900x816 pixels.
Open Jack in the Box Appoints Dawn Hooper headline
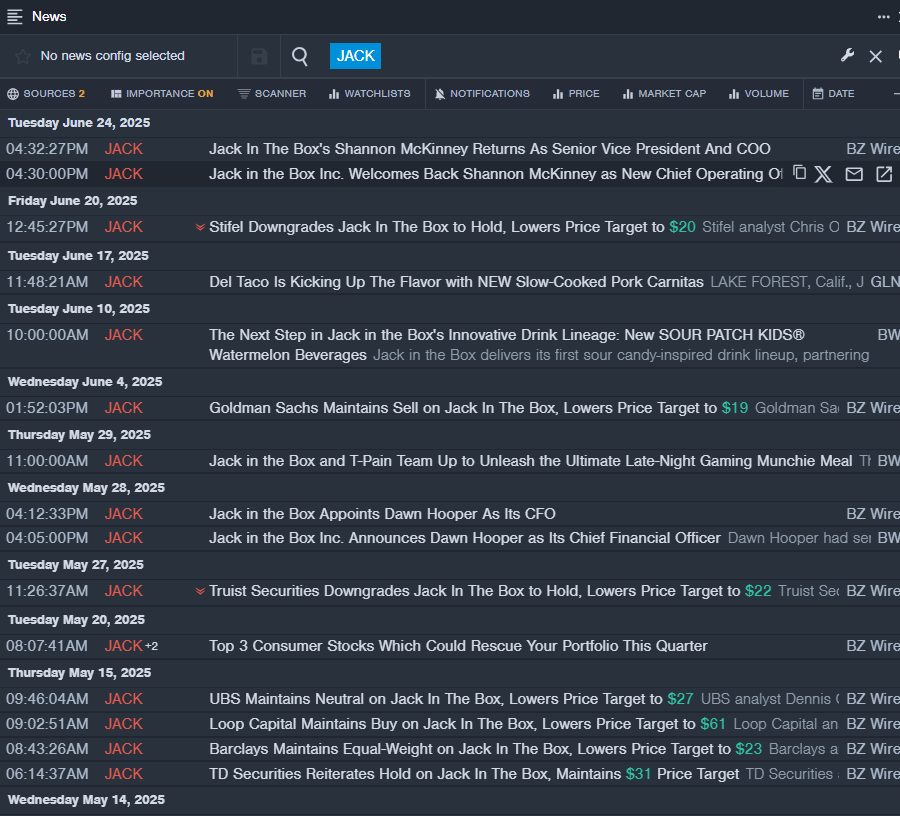[382, 514]
